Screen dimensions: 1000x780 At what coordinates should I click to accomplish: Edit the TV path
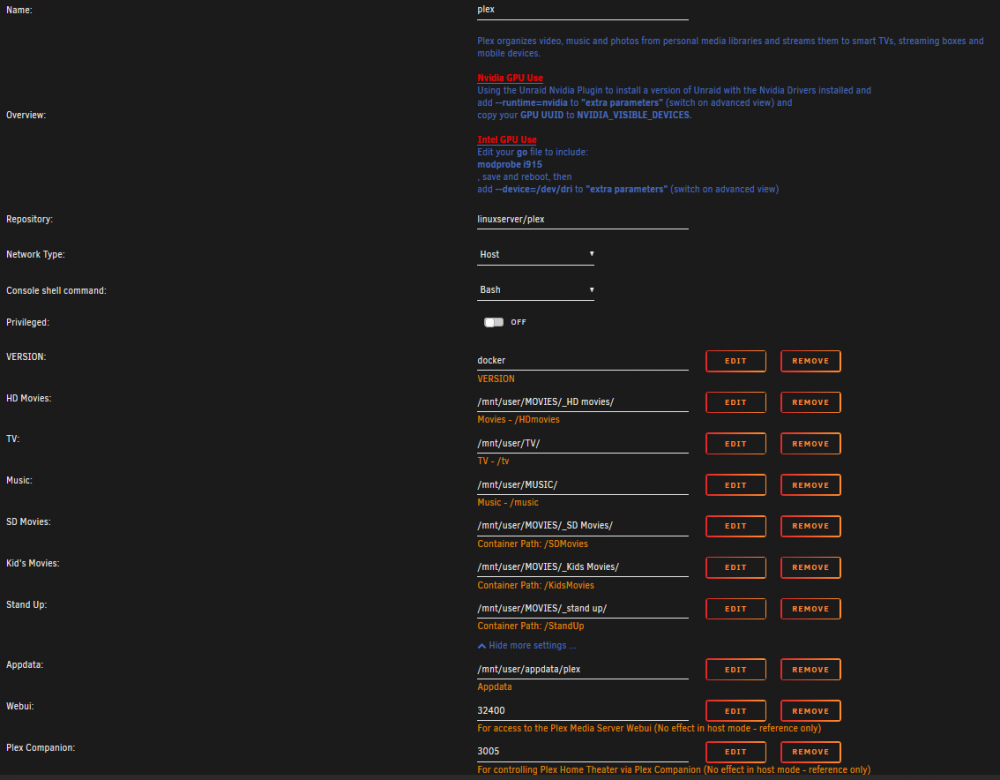pyautogui.click(x=735, y=444)
